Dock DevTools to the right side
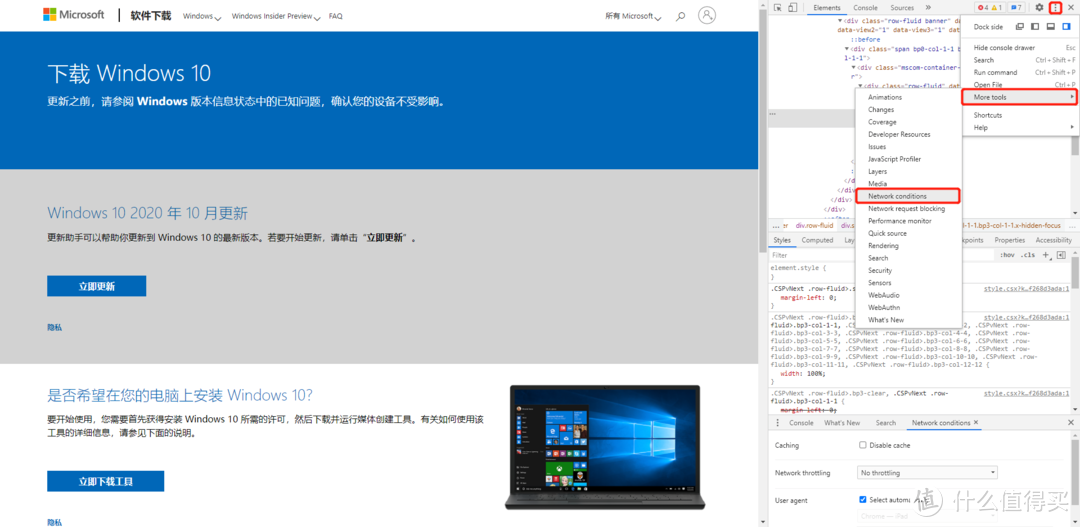 click(1066, 27)
